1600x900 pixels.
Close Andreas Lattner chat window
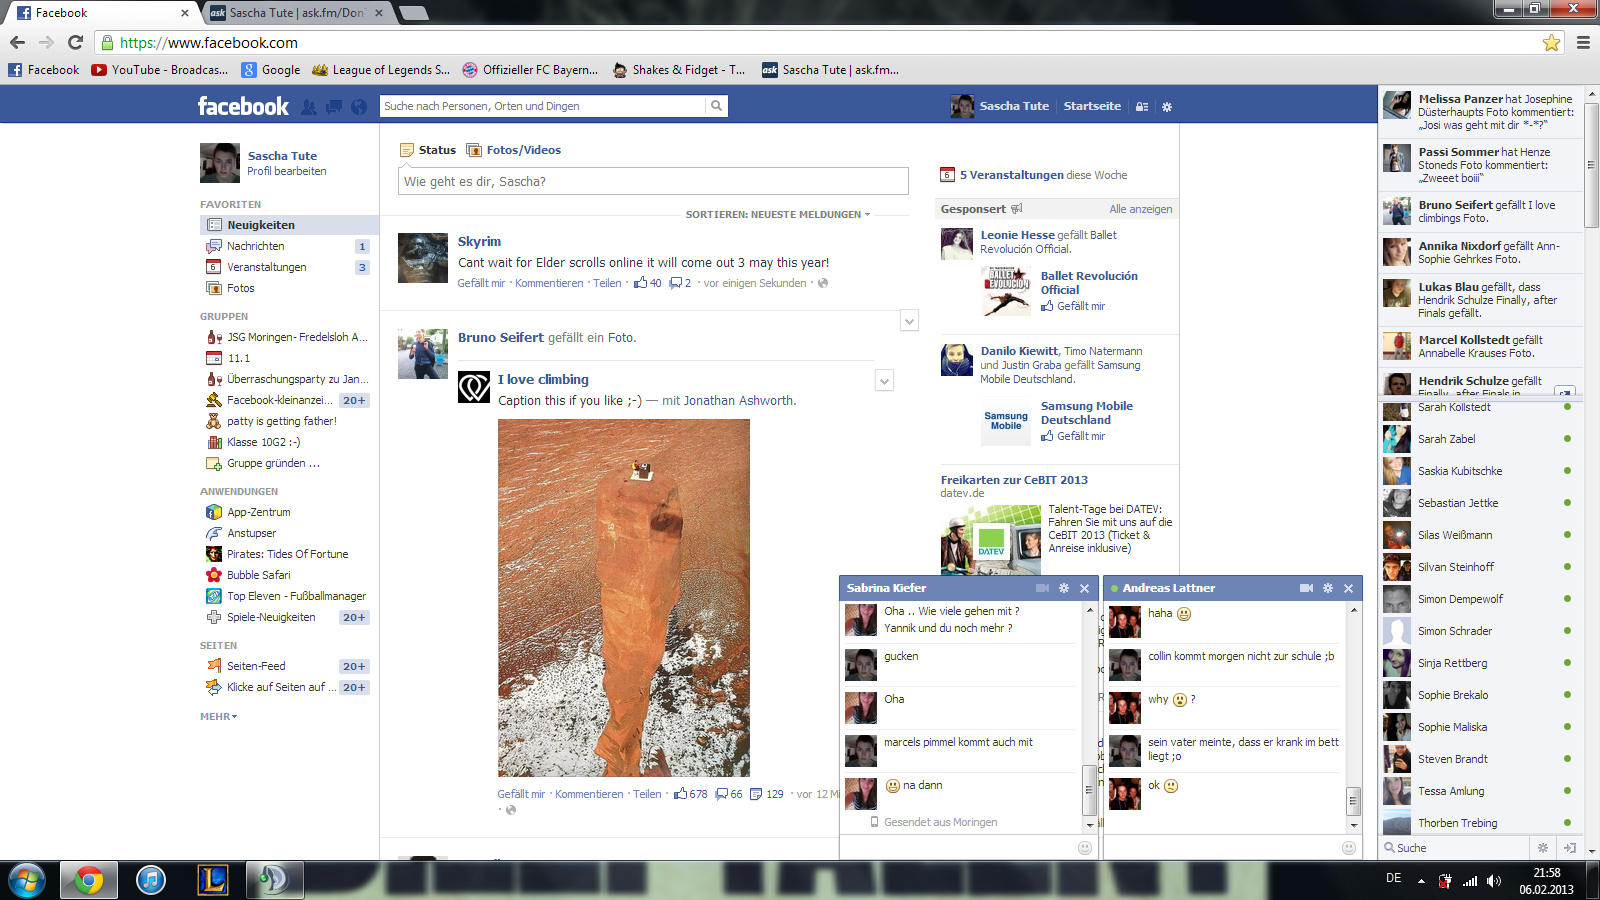tap(1348, 588)
